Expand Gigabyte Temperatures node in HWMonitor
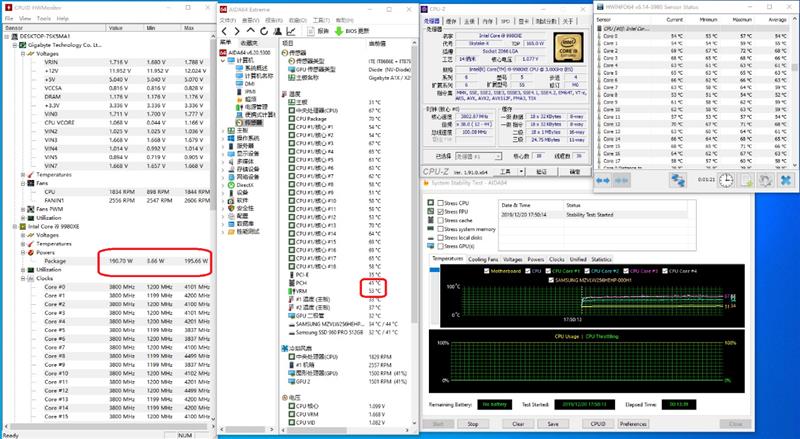Viewport: 800px width, 439px height. [23, 175]
